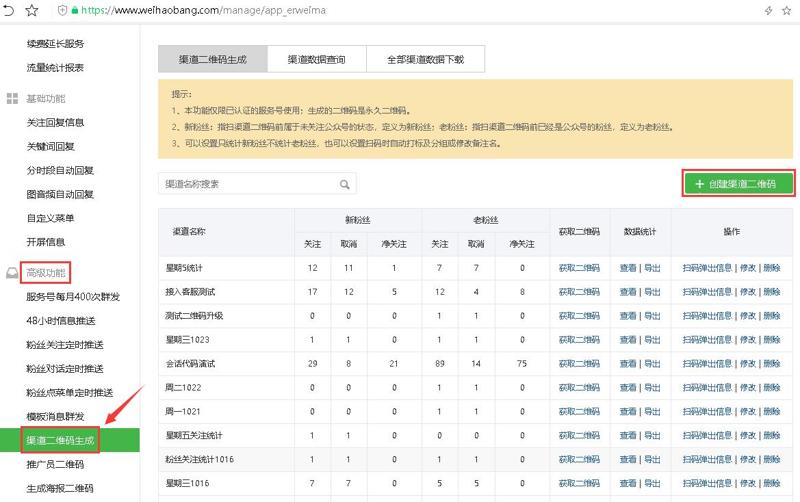The height and width of the screenshot is (502, 800).
Task: Click the lightning icon in address bar
Action: coord(767,9)
